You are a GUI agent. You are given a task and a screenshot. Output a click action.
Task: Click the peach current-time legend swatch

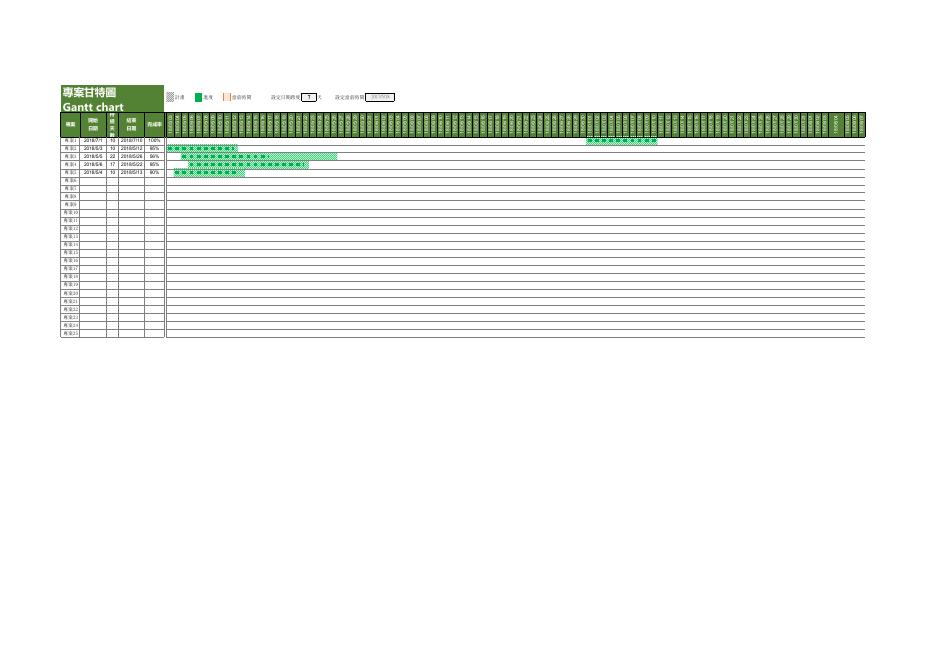click(x=227, y=97)
